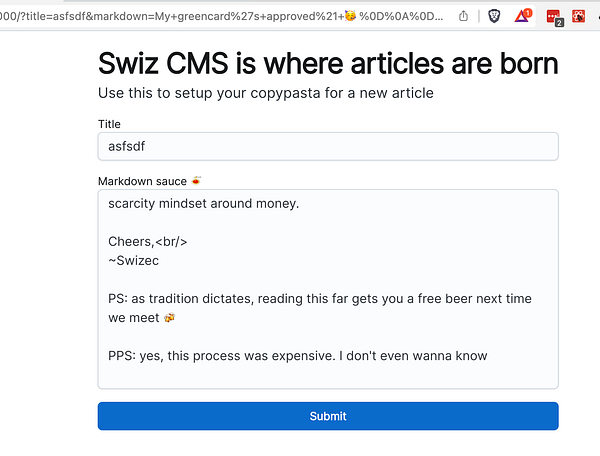
Task: Open the share icon in address bar
Action: point(463,16)
